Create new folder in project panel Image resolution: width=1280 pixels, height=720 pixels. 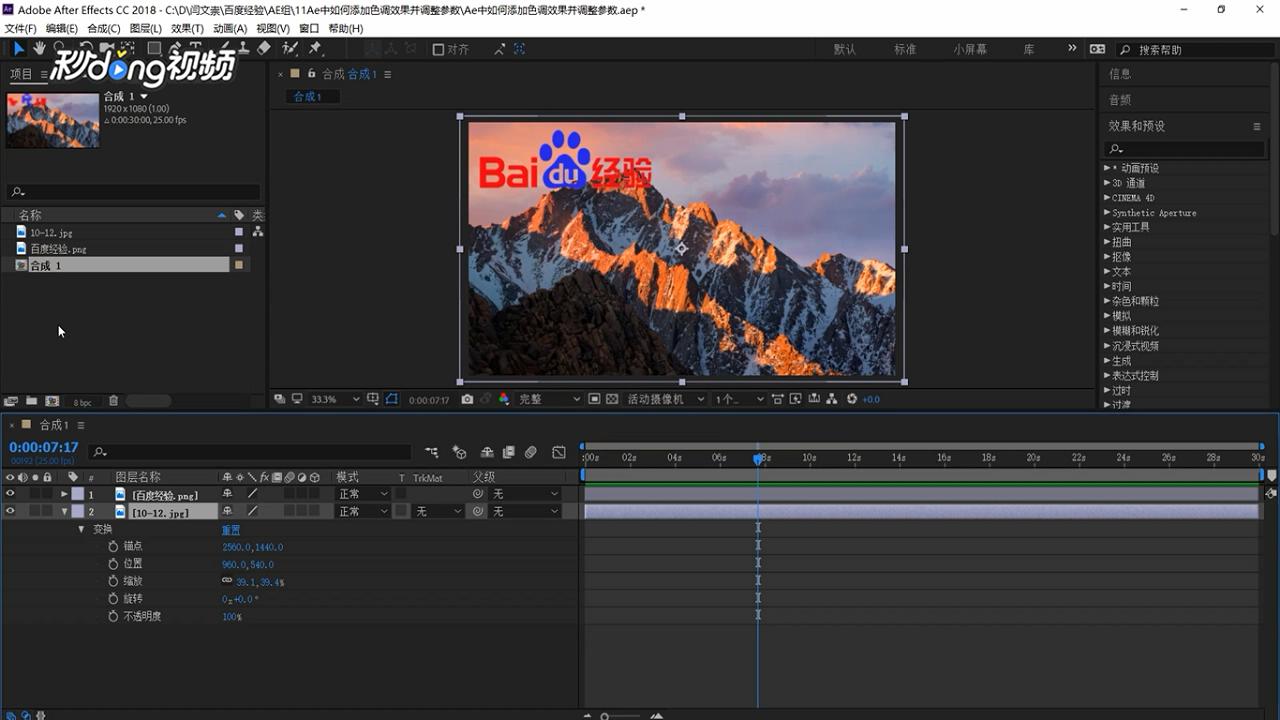(x=31, y=401)
